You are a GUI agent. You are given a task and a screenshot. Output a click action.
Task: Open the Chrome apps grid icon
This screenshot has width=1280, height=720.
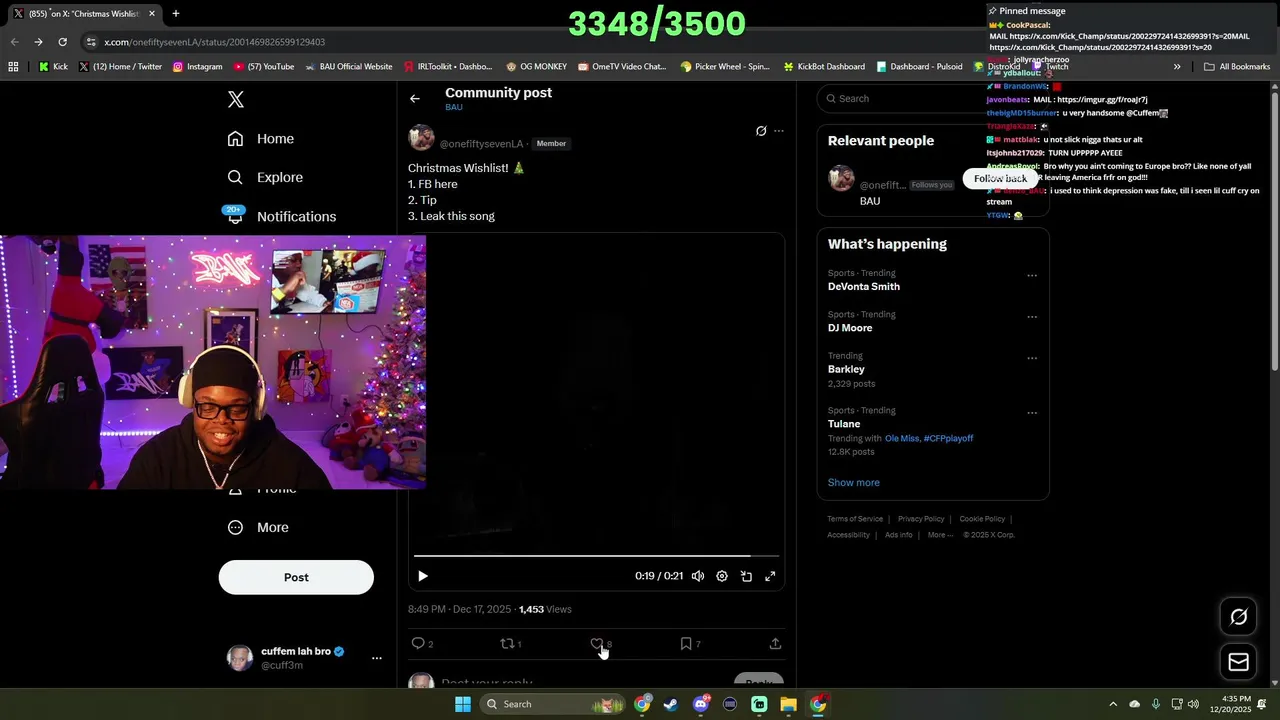(13, 67)
